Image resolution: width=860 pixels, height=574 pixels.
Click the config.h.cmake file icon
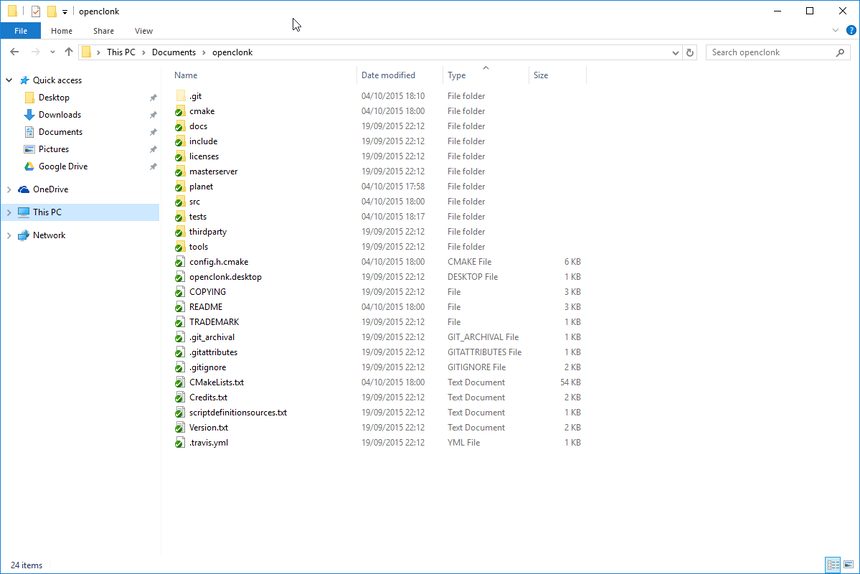tap(179, 262)
